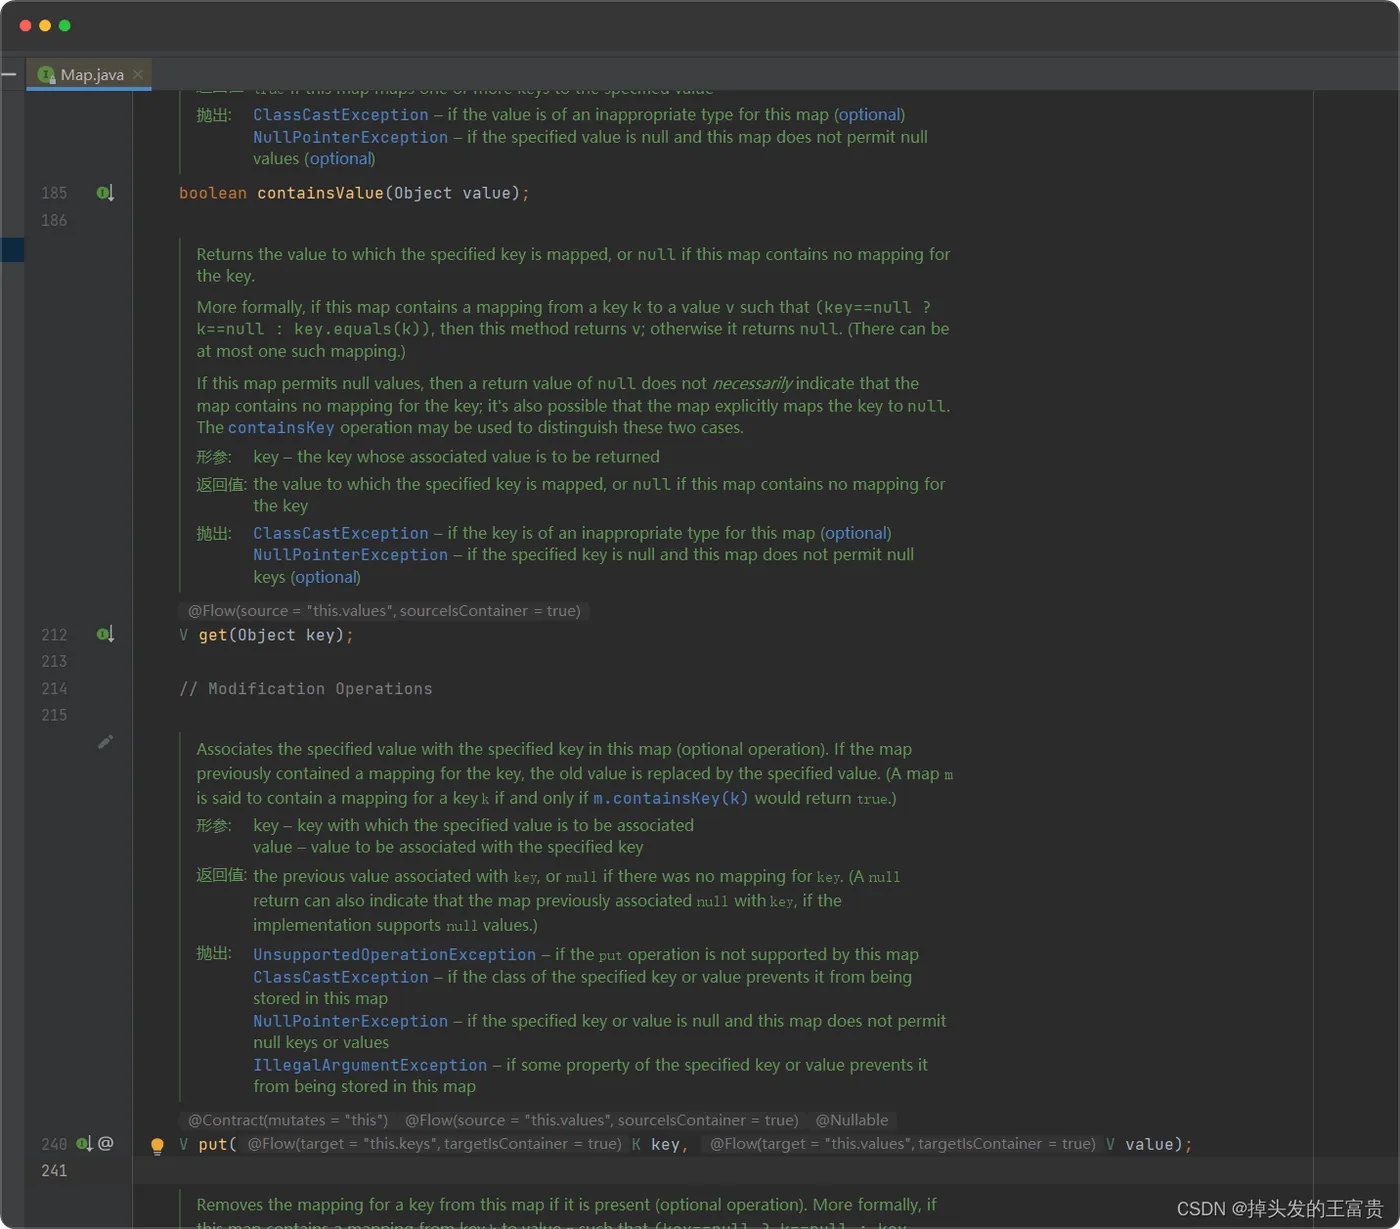Screen dimensions: 1400x1229
Task: Click the implemented-method gutter icon at line 240
Action: [85, 1143]
